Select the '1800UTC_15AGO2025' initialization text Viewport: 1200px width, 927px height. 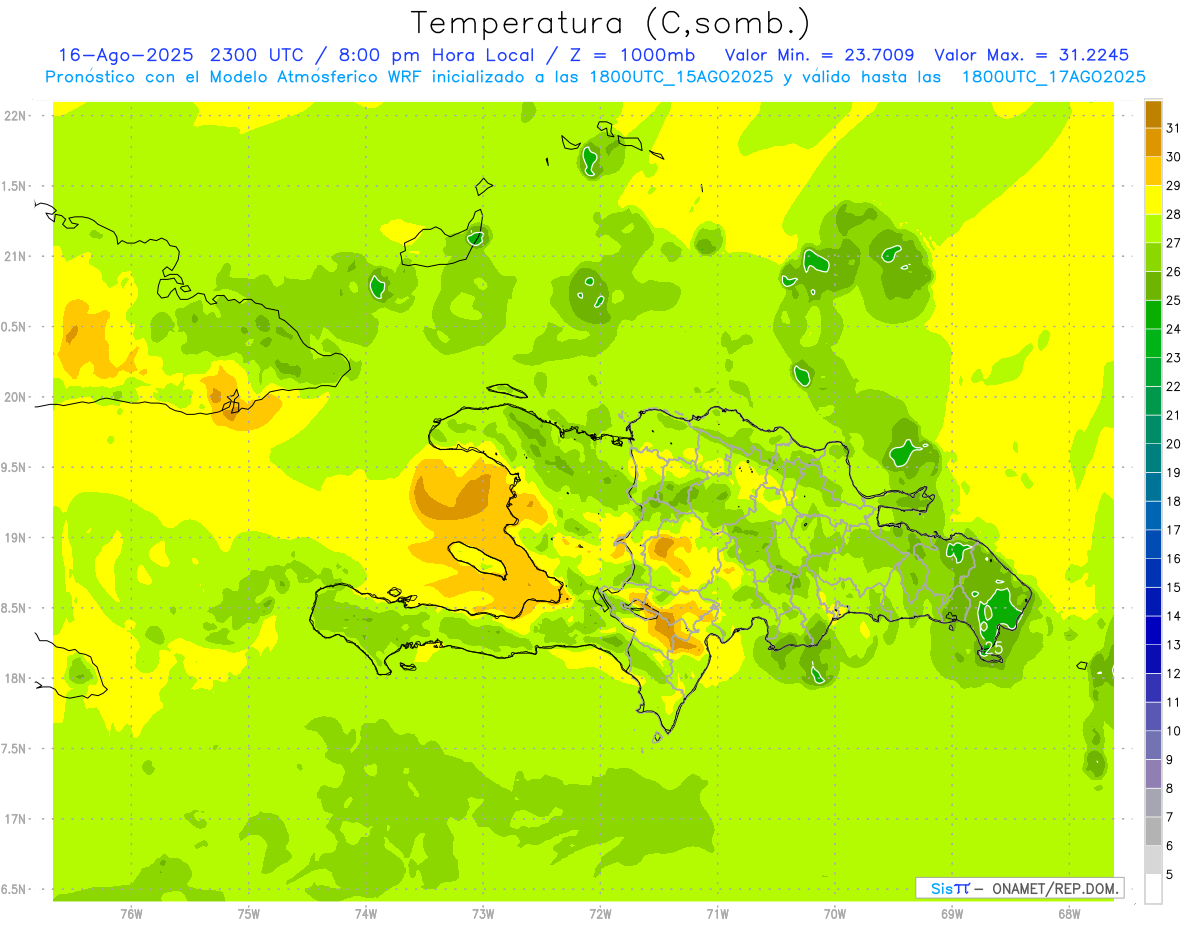(x=675, y=77)
